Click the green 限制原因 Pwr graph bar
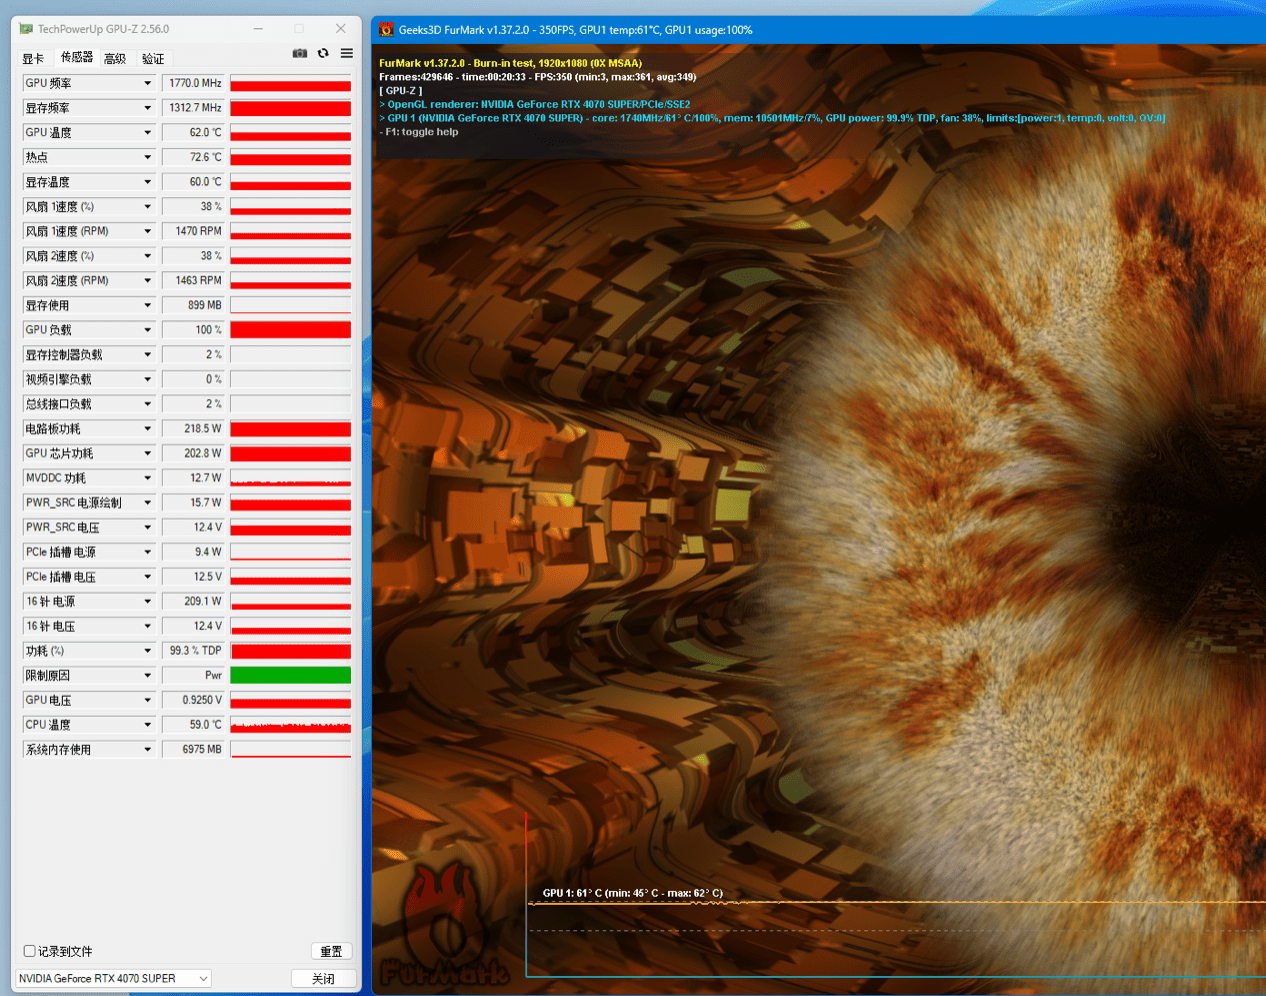This screenshot has width=1266, height=996. [x=290, y=676]
